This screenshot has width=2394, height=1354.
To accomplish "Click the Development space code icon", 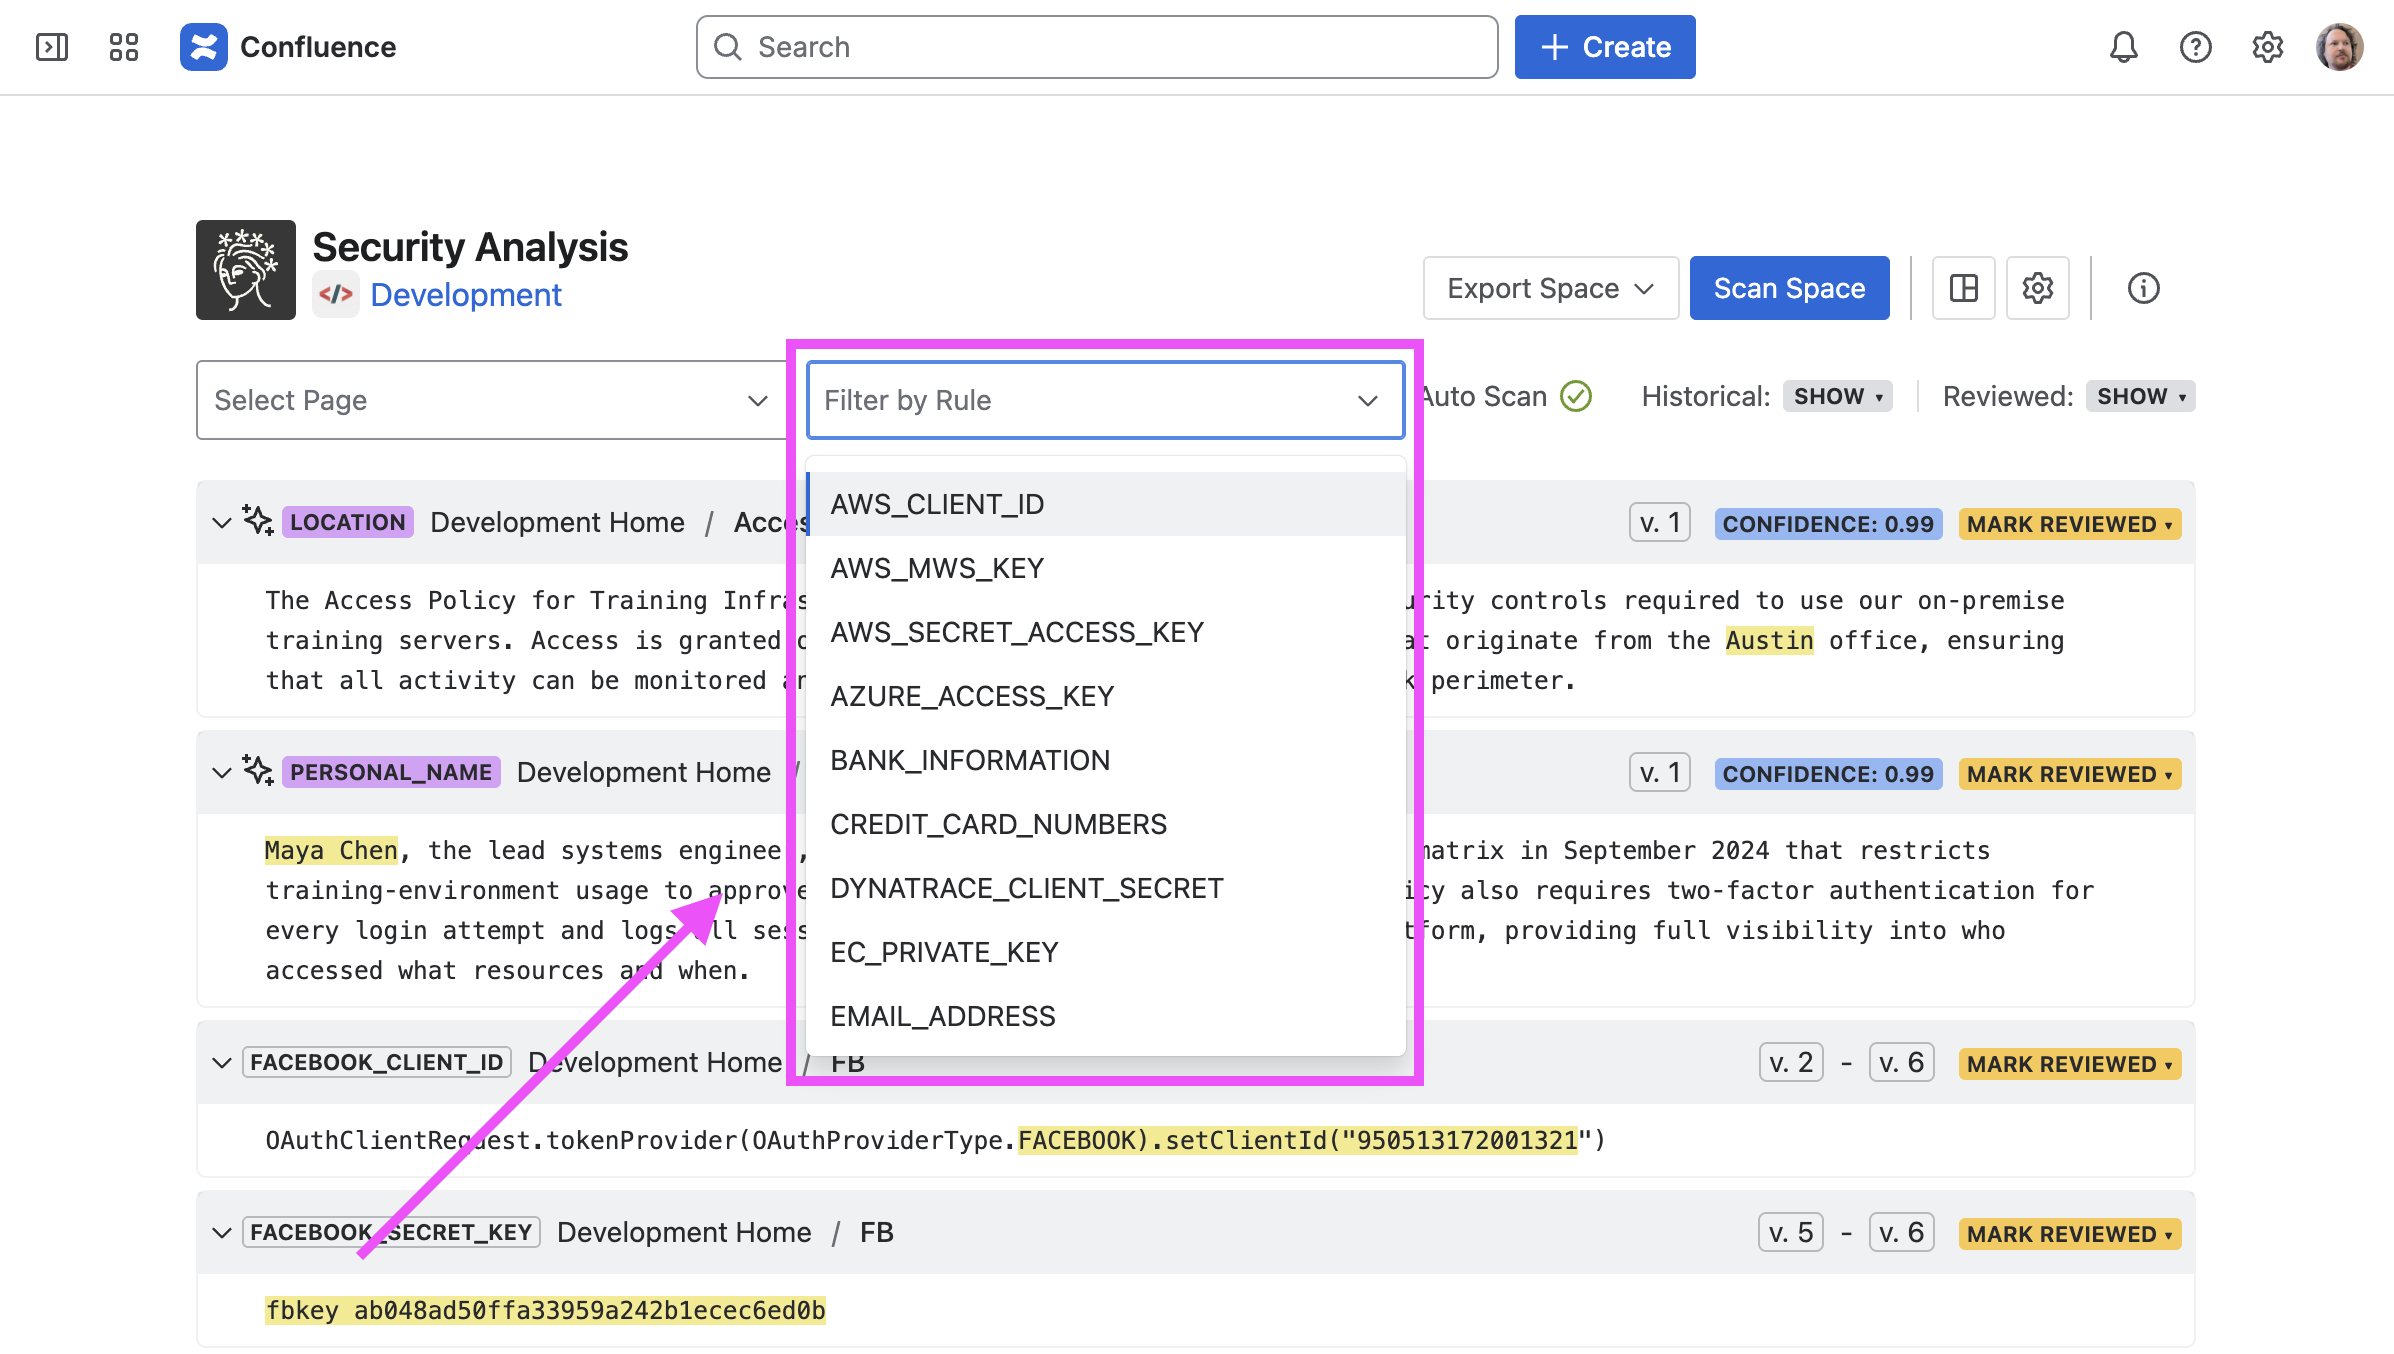I will coord(336,295).
